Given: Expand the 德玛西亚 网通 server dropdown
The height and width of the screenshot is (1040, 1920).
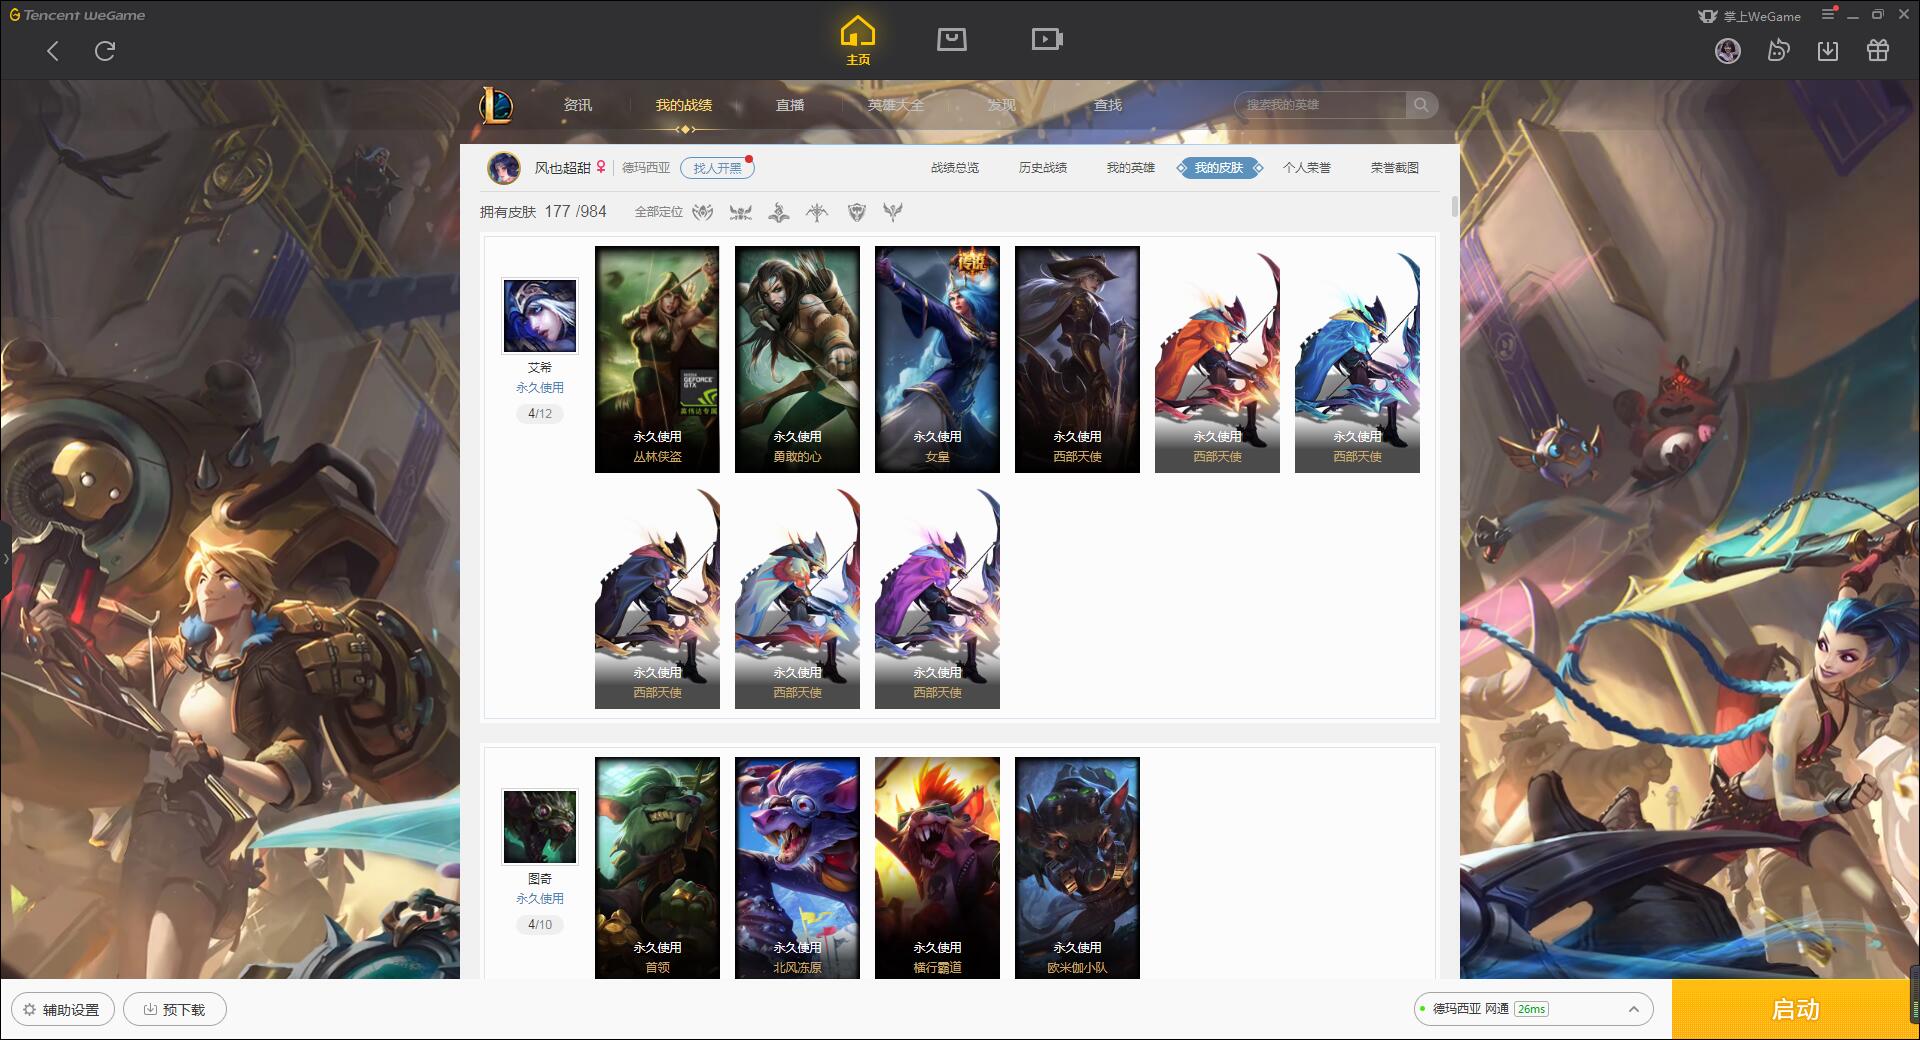Looking at the screenshot, I should 1532,1009.
